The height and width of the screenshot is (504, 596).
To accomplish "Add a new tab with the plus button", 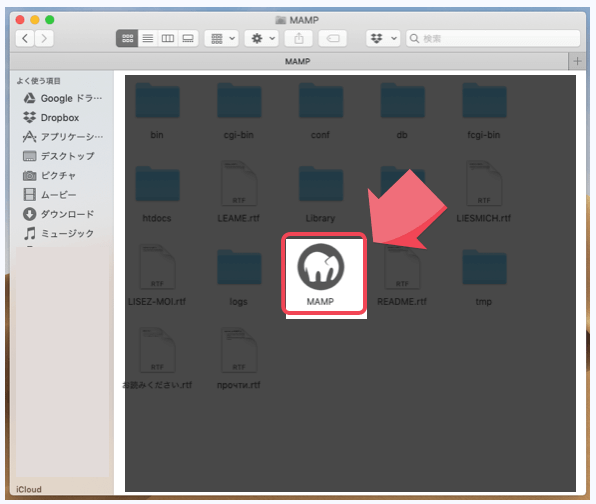I will coord(577,61).
